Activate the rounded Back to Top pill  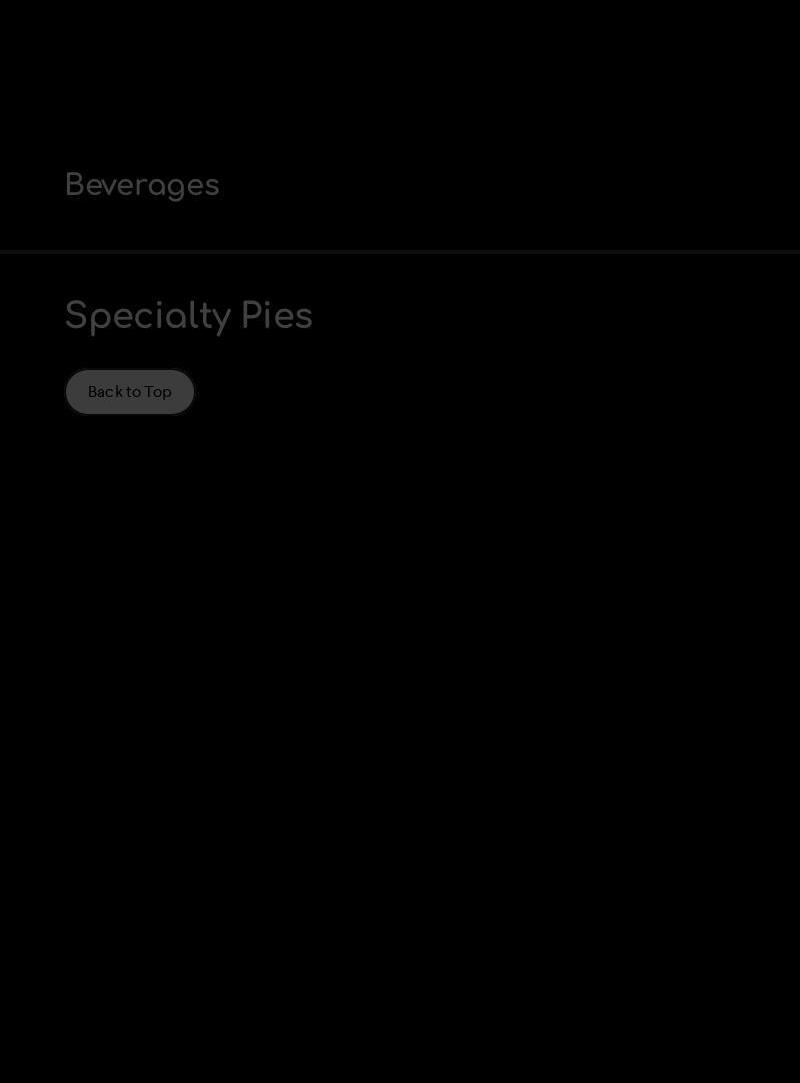pos(130,392)
